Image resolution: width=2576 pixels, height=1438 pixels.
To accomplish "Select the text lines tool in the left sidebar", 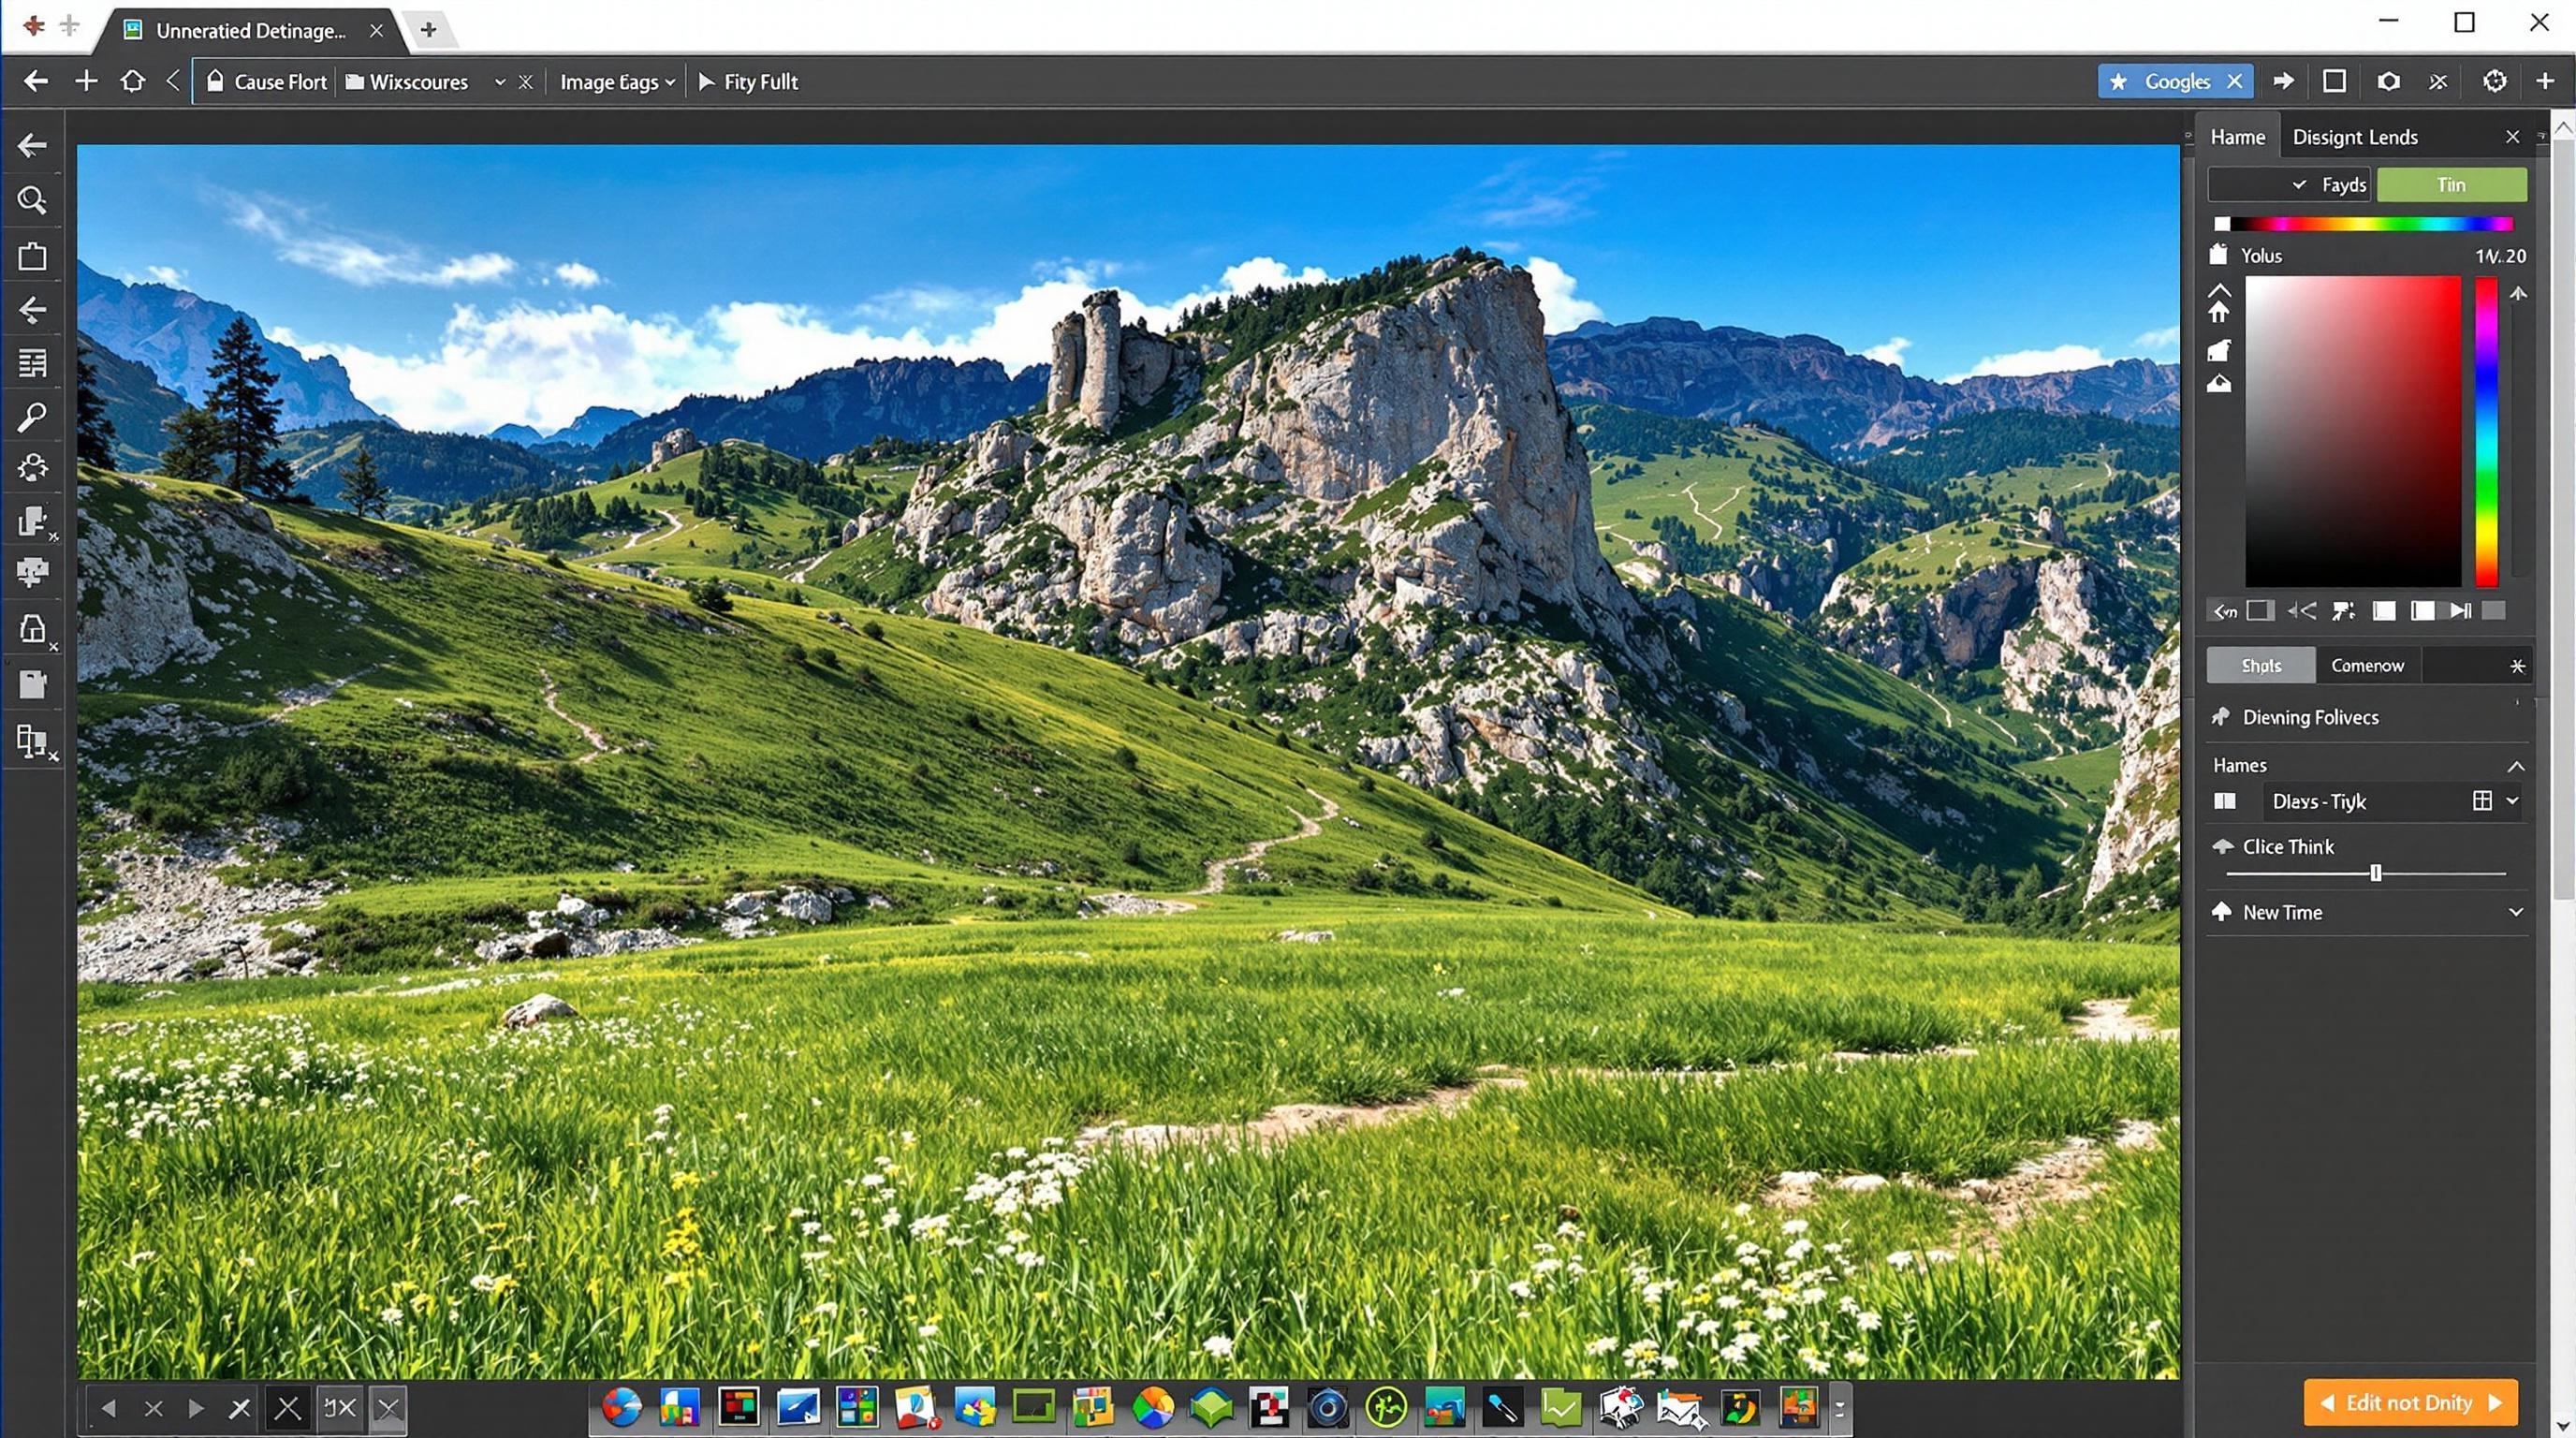I will tap(32, 363).
